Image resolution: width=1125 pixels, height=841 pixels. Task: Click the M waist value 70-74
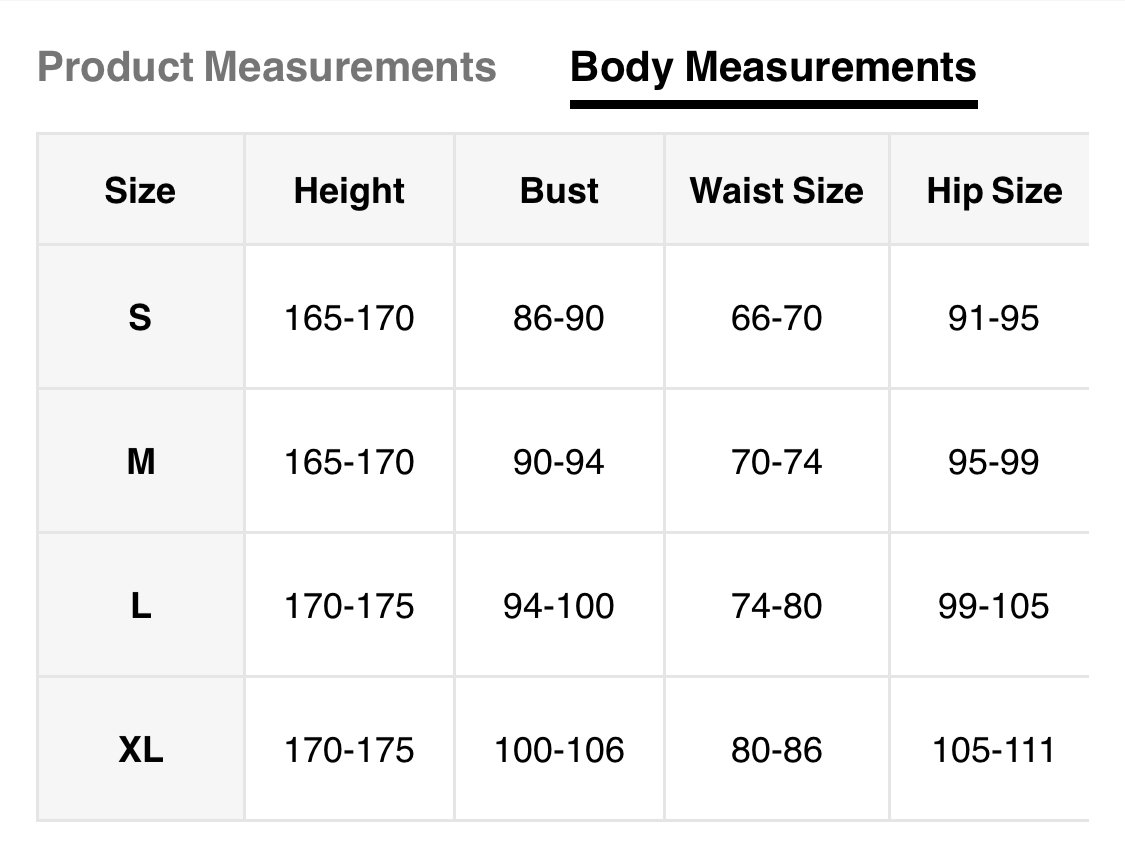[776, 462]
